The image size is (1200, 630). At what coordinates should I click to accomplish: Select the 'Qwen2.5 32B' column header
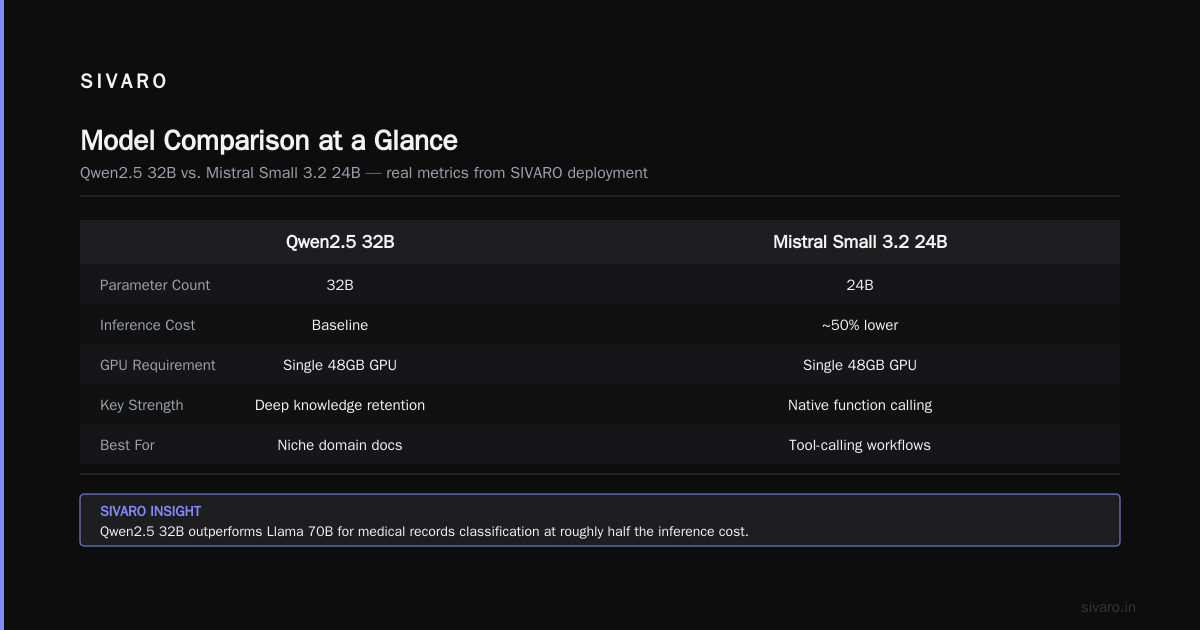(340, 242)
